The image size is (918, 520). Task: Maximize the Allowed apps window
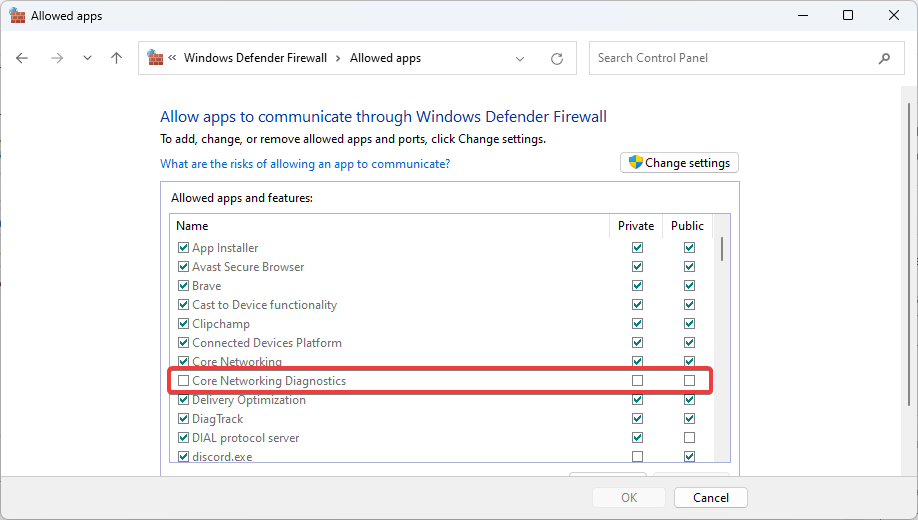coord(848,15)
